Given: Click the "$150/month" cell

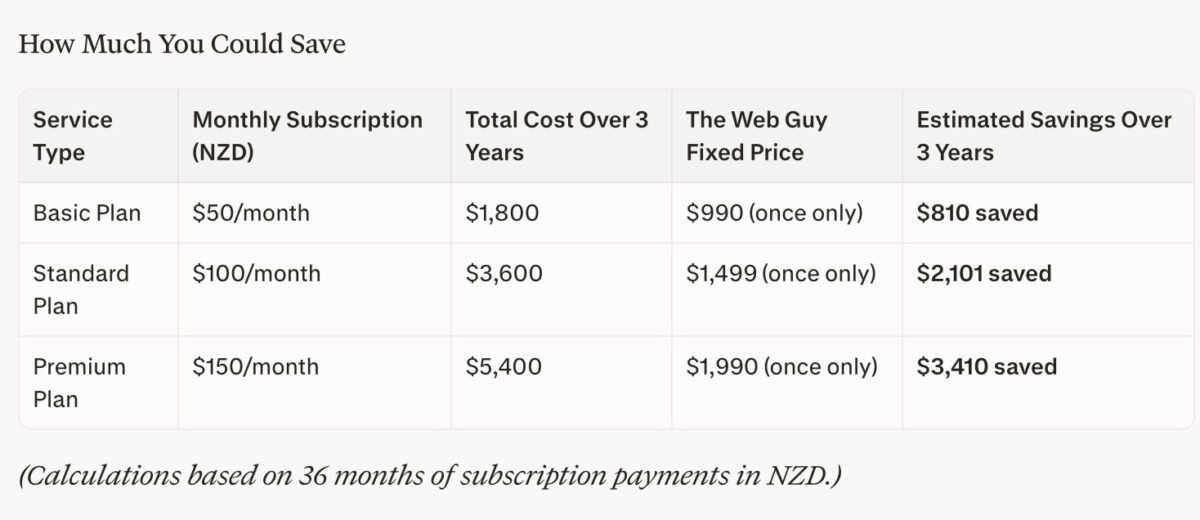Looking at the screenshot, I should [255, 367].
